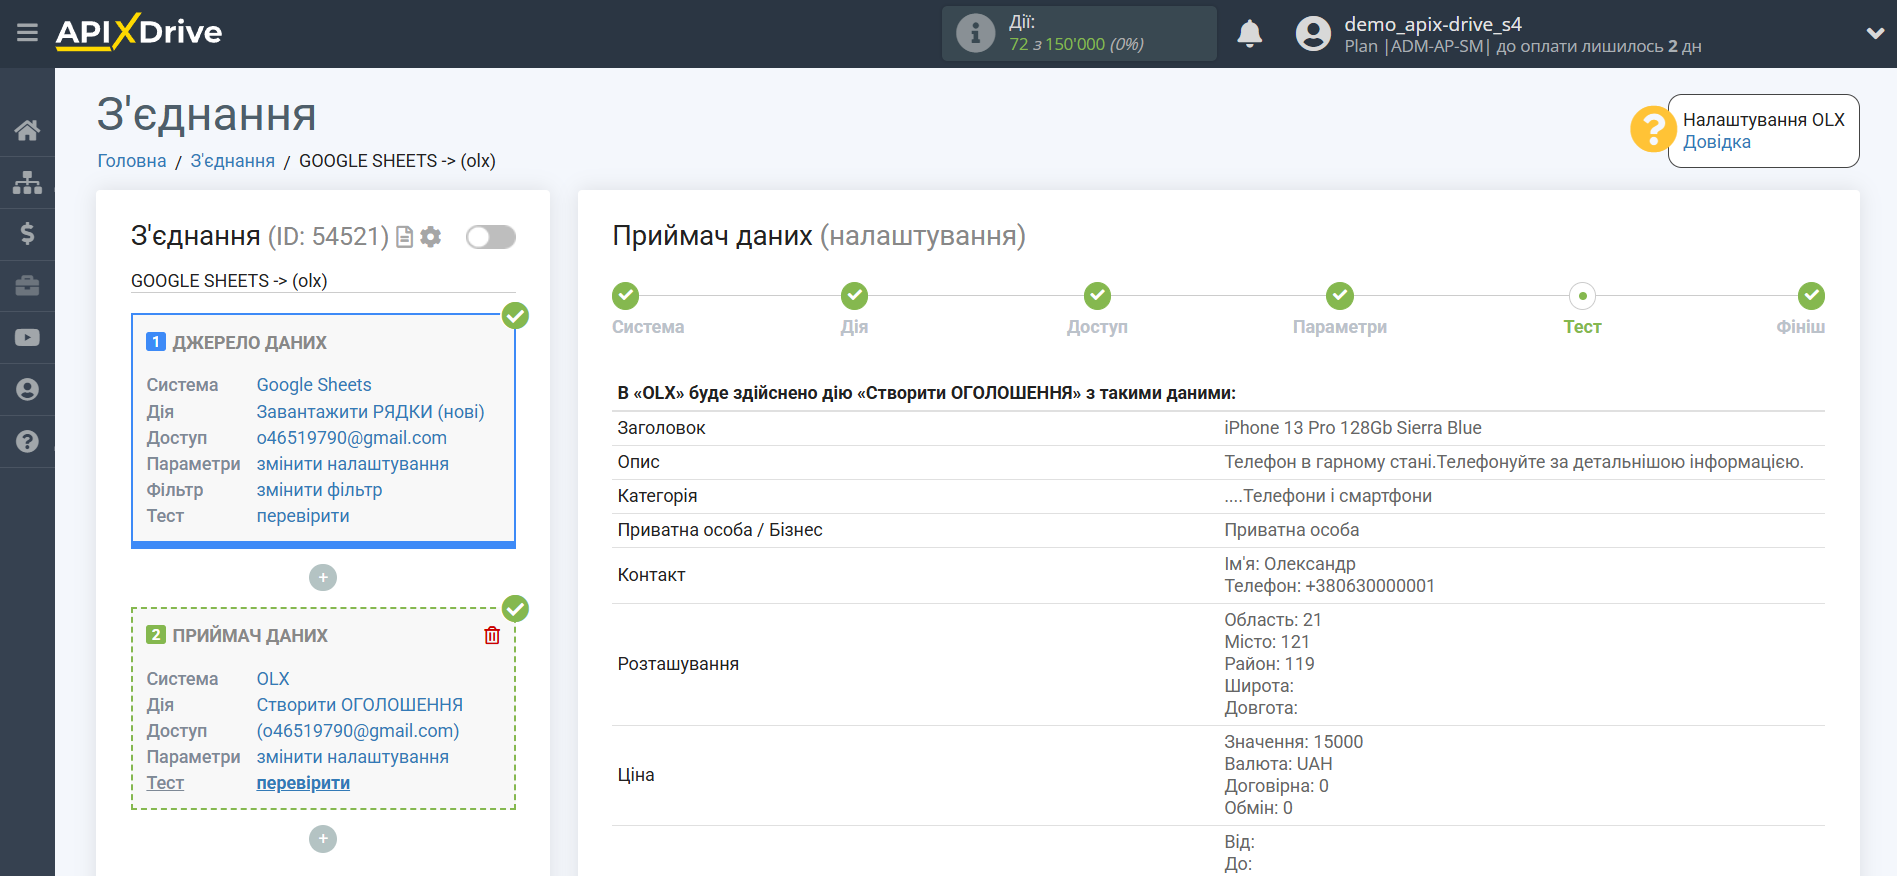The width and height of the screenshot is (1897, 876).
Task: Go to Доступ step
Action: pyautogui.click(x=1097, y=296)
